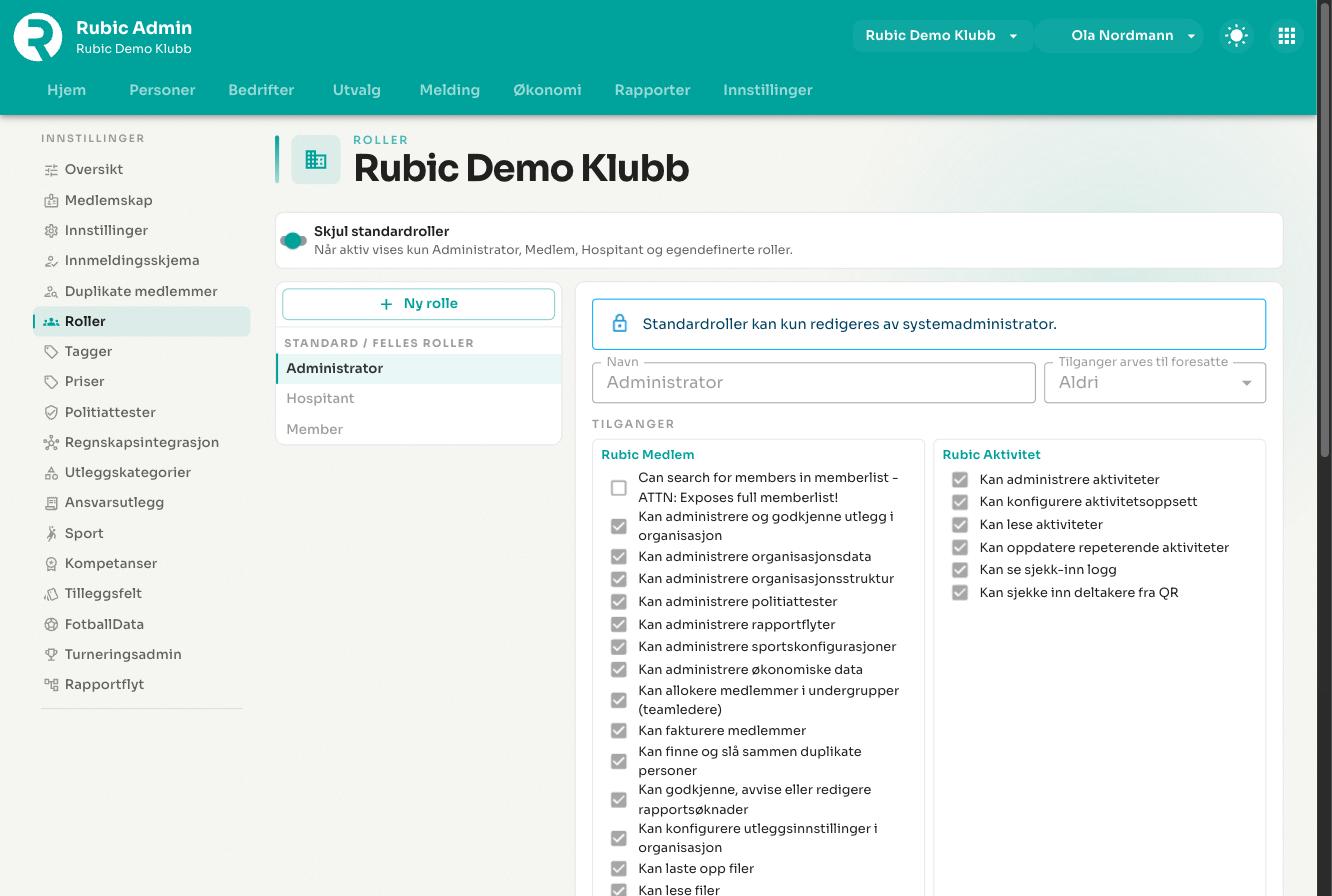Viewport: 1332px width, 896px height.
Task: Open the Økonomi menu
Action: (x=547, y=90)
